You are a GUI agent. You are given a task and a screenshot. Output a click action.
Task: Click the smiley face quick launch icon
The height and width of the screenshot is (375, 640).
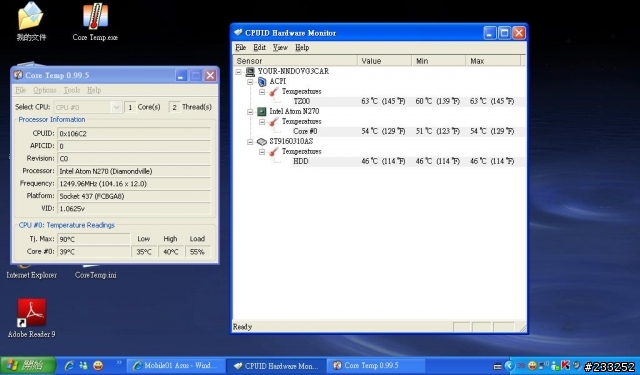[98, 365]
